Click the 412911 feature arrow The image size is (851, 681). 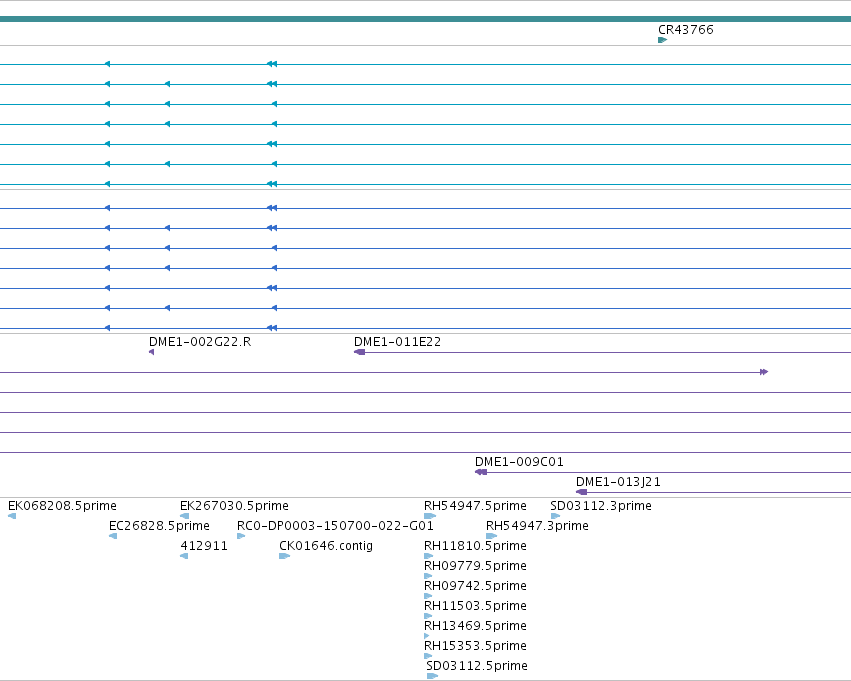(x=184, y=556)
